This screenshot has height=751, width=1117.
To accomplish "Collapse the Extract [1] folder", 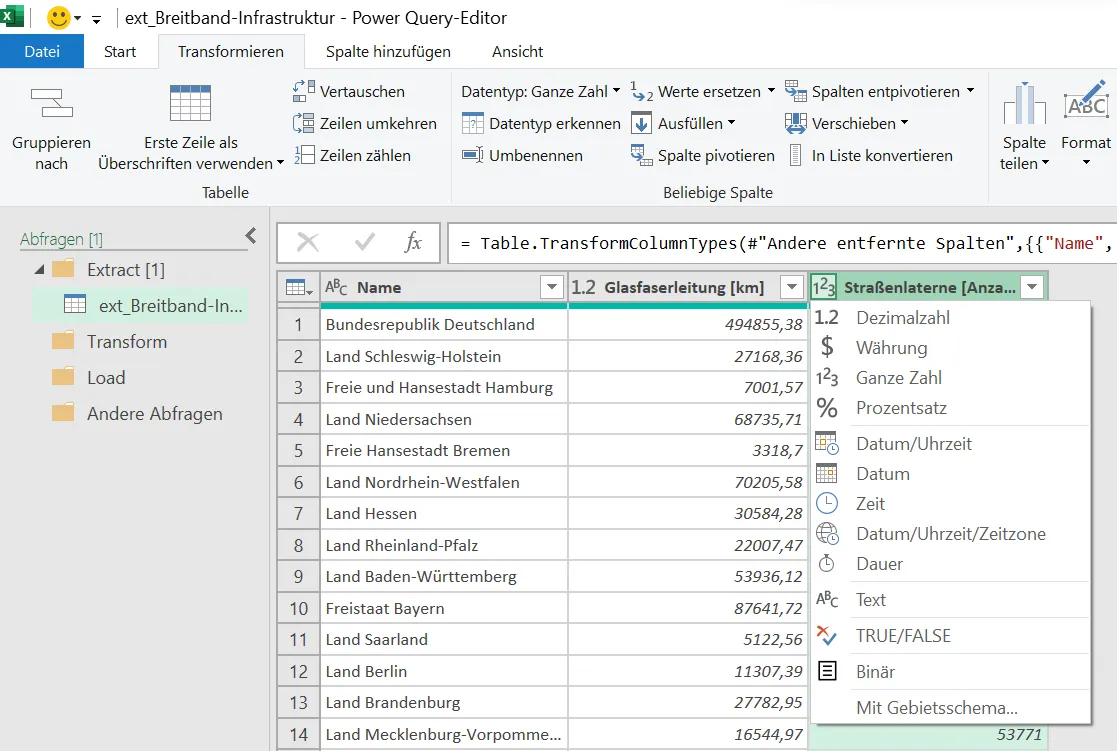I will click(x=39, y=269).
